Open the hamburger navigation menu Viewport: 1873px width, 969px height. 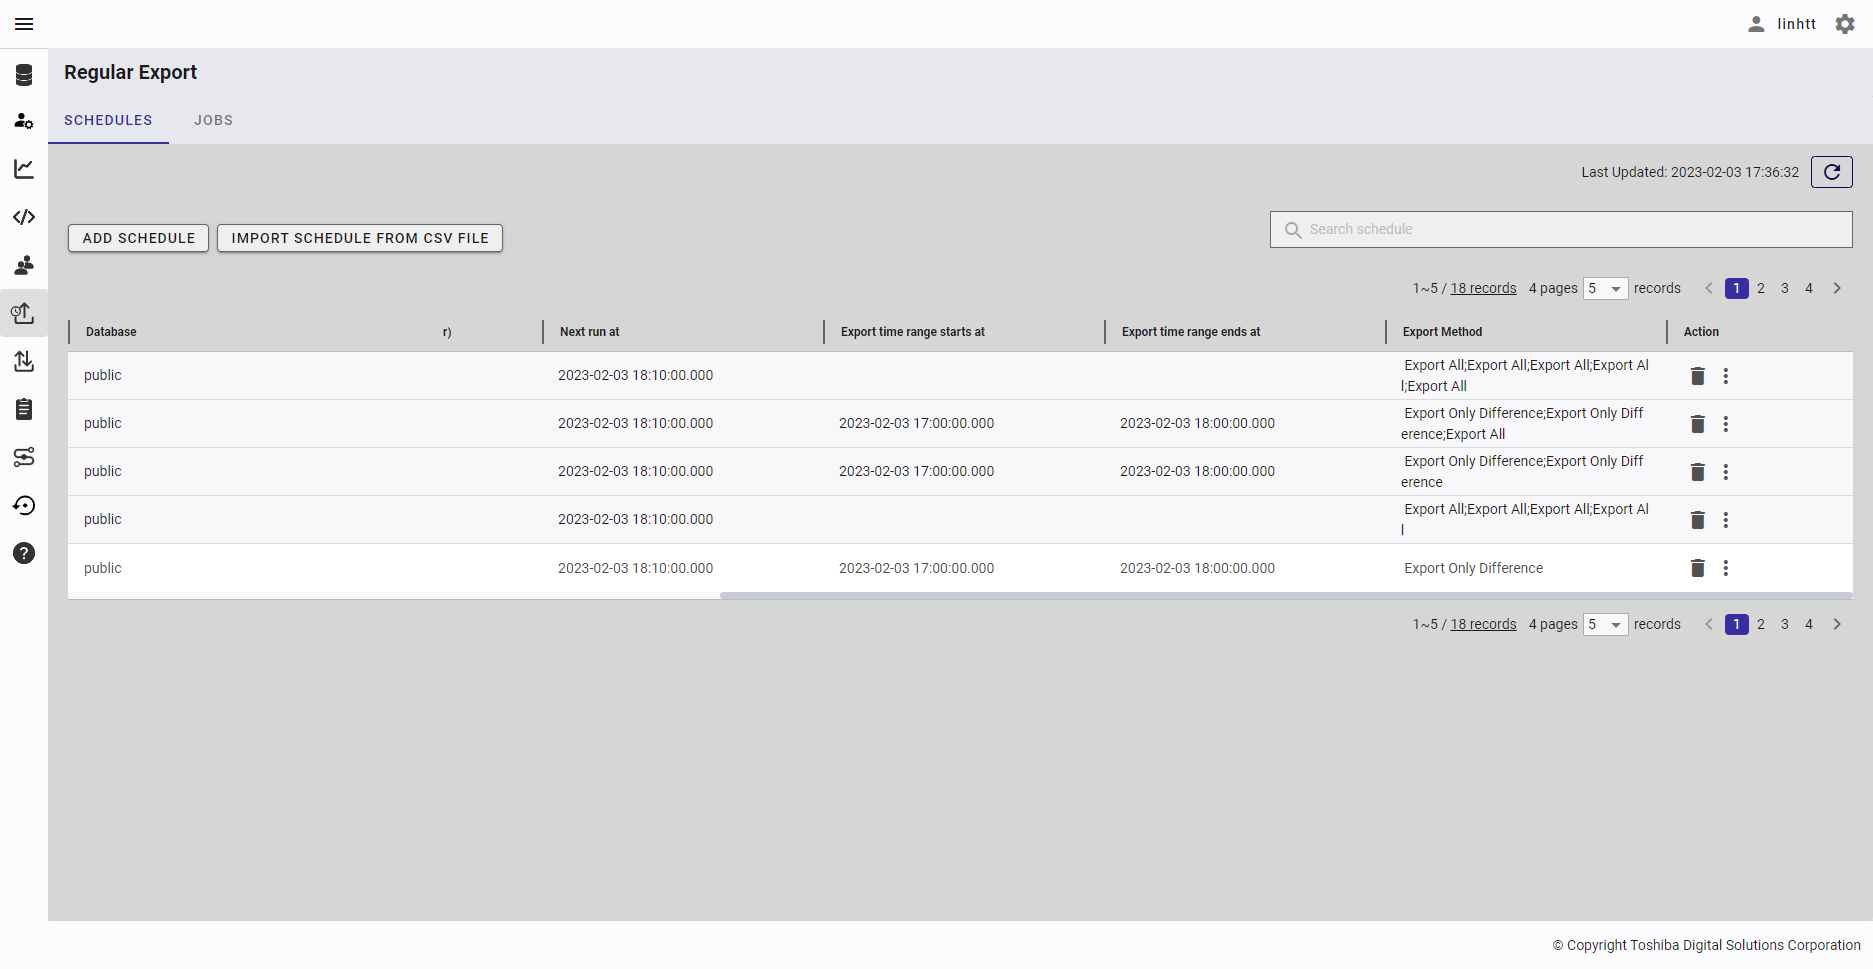pos(24,24)
